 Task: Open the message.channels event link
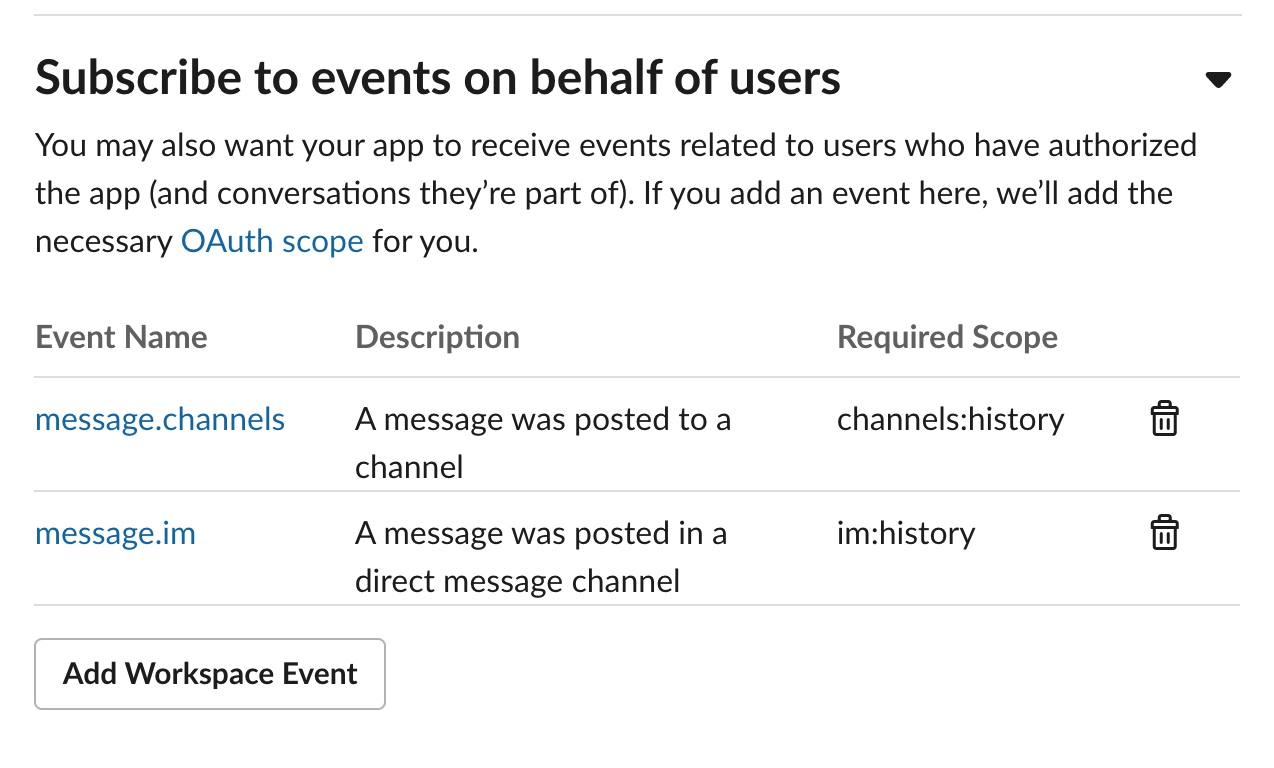click(x=160, y=419)
